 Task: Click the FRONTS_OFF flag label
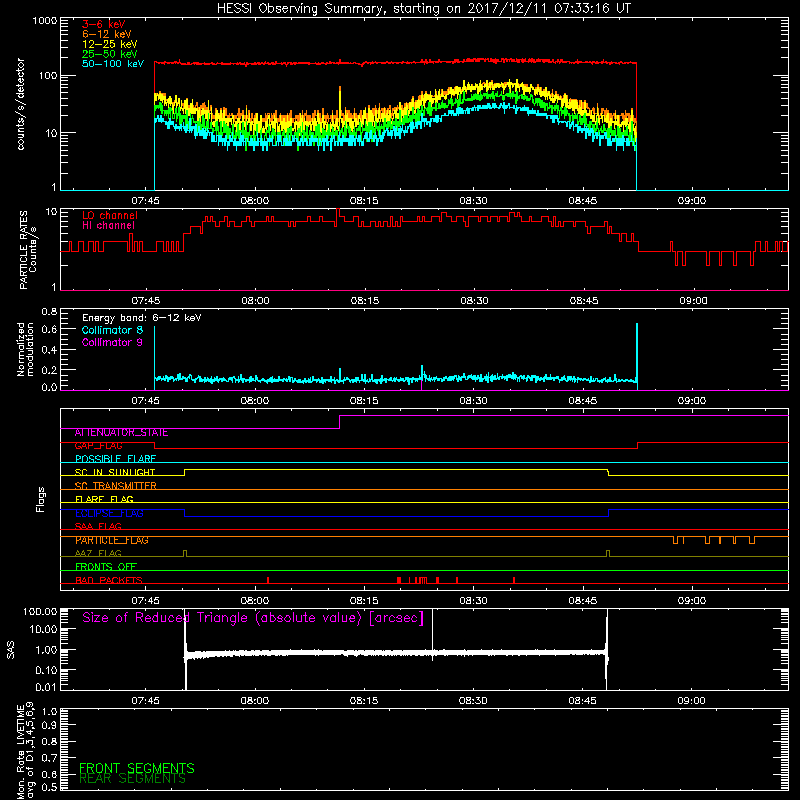tap(106, 567)
